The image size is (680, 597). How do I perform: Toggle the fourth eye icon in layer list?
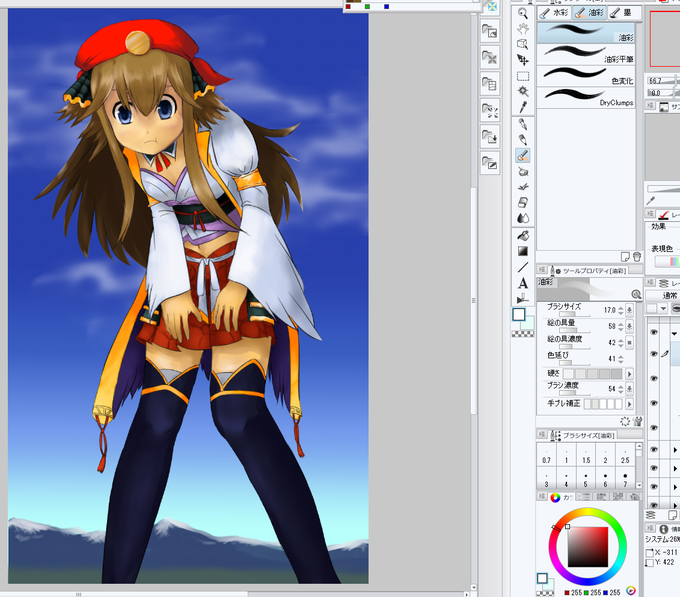(654, 403)
